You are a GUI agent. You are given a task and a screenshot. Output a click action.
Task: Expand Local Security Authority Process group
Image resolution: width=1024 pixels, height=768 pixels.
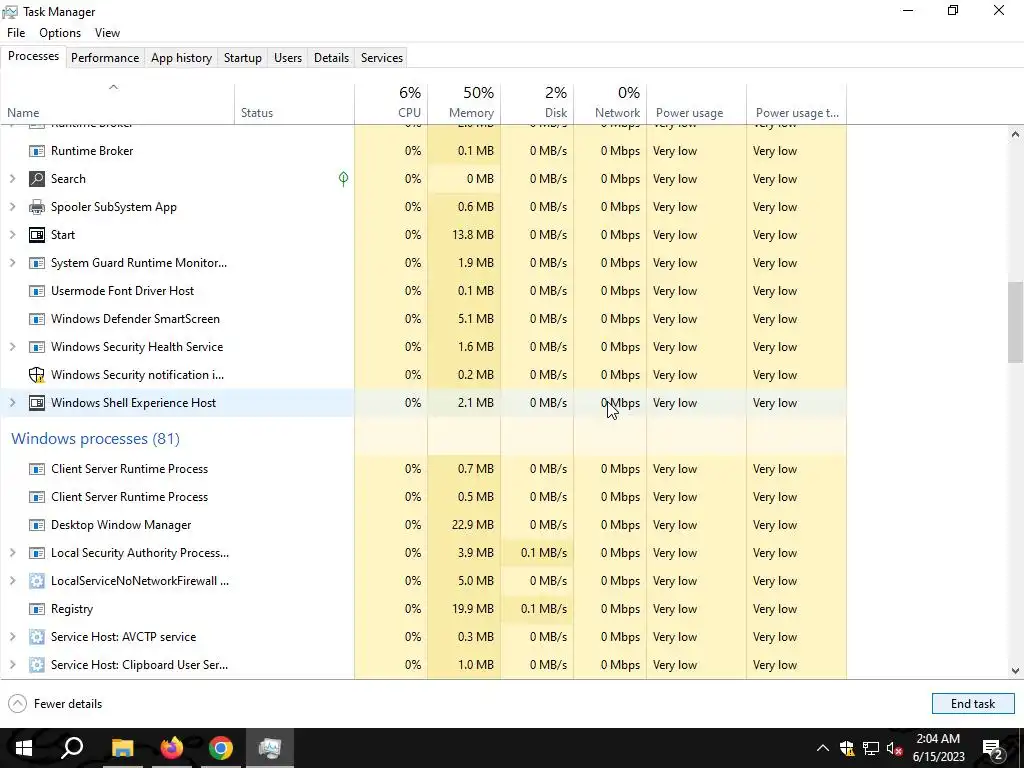coord(12,553)
